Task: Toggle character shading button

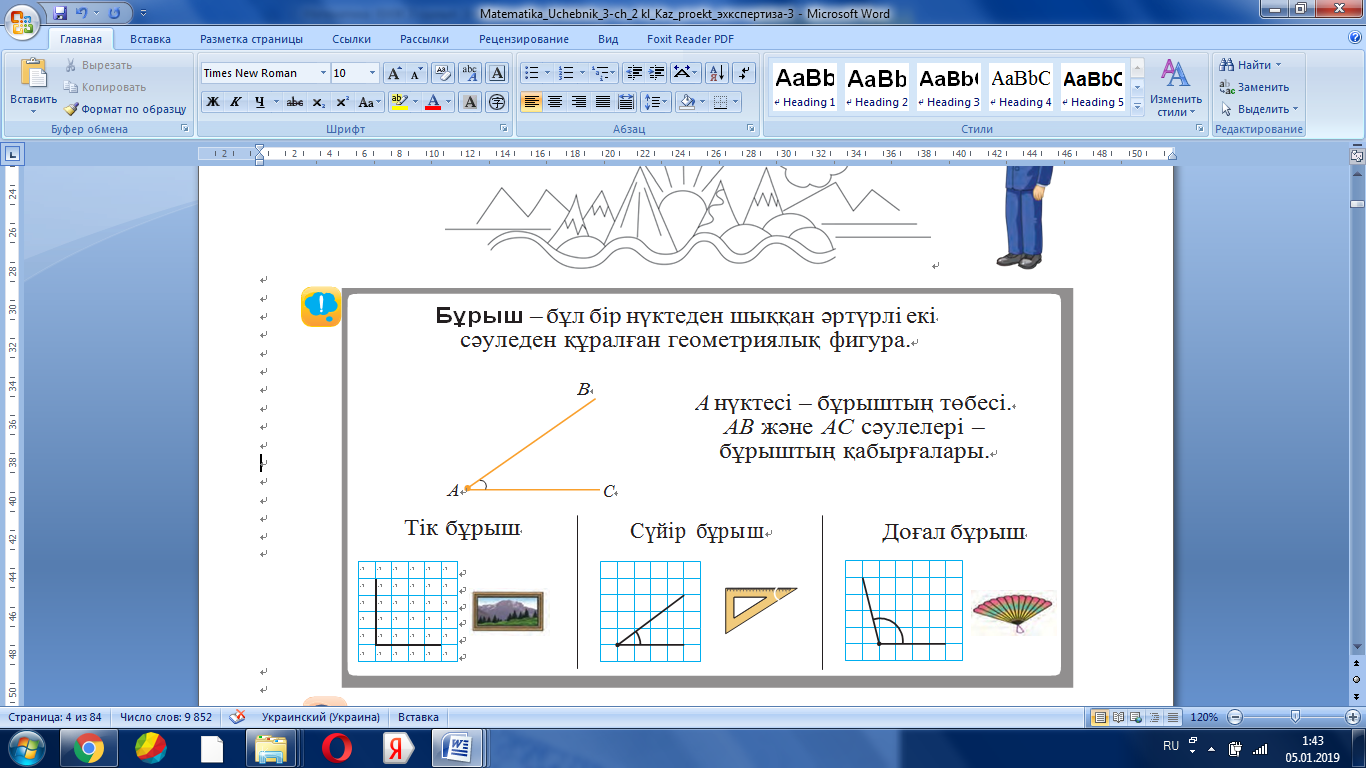Action: click(470, 102)
